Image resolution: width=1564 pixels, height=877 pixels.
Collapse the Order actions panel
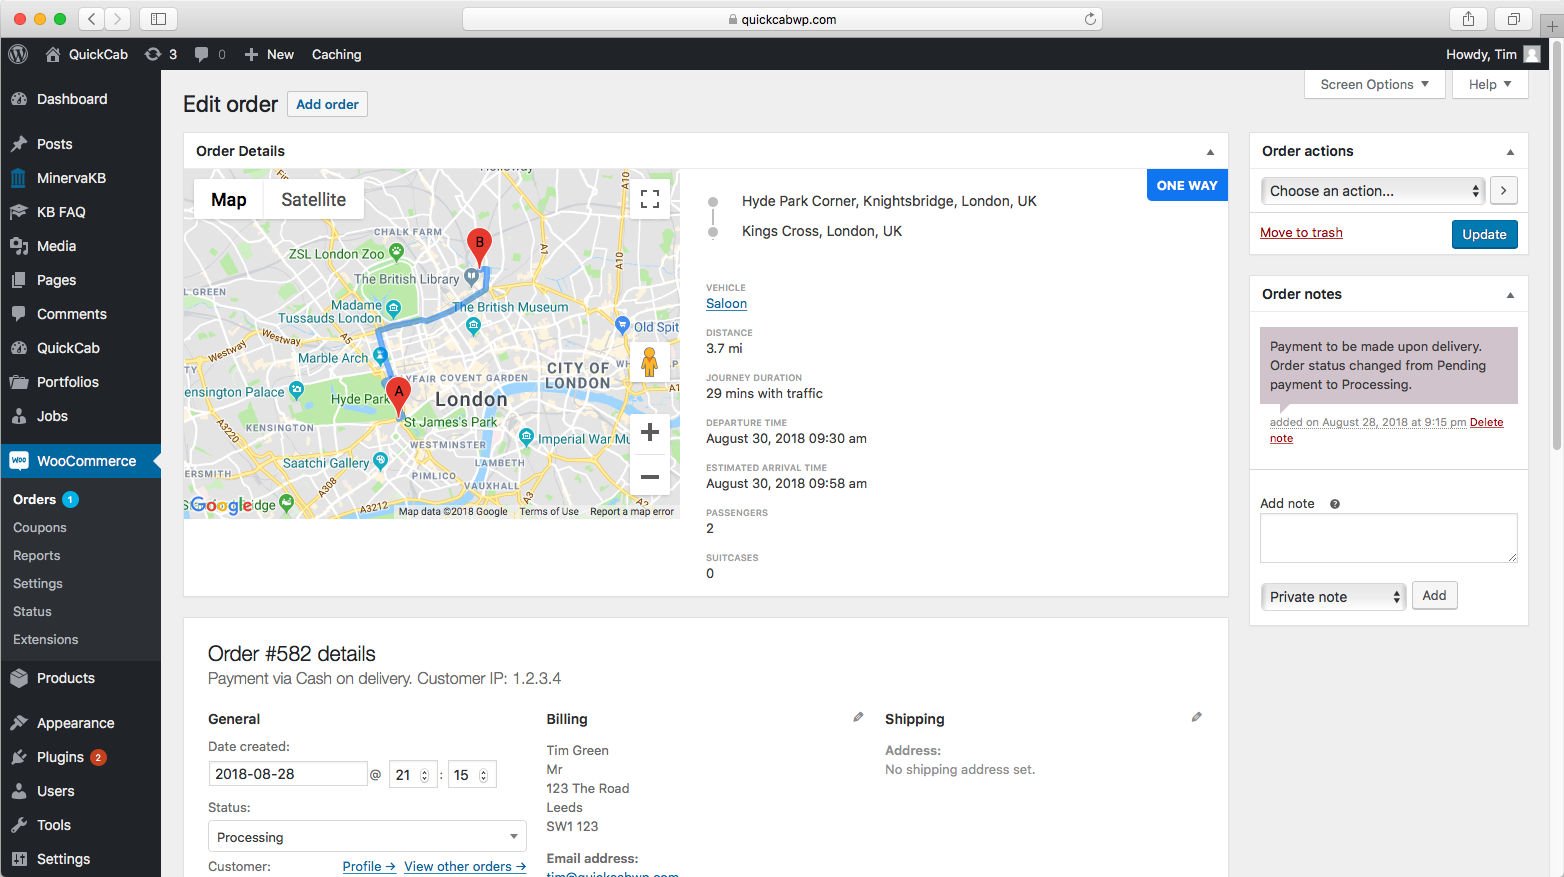pyautogui.click(x=1510, y=152)
